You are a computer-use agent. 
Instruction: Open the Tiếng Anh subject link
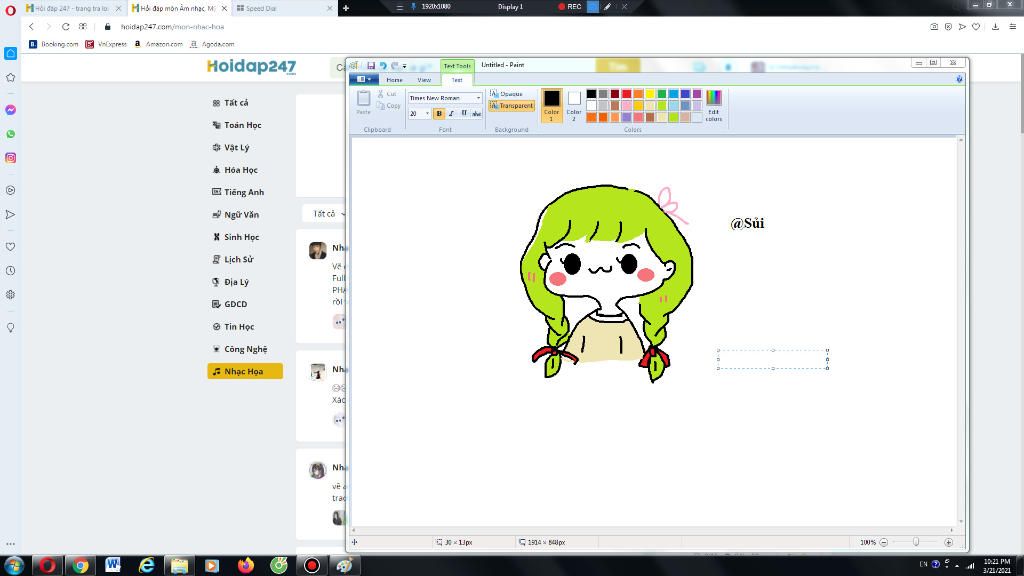(x=238, y=192)
